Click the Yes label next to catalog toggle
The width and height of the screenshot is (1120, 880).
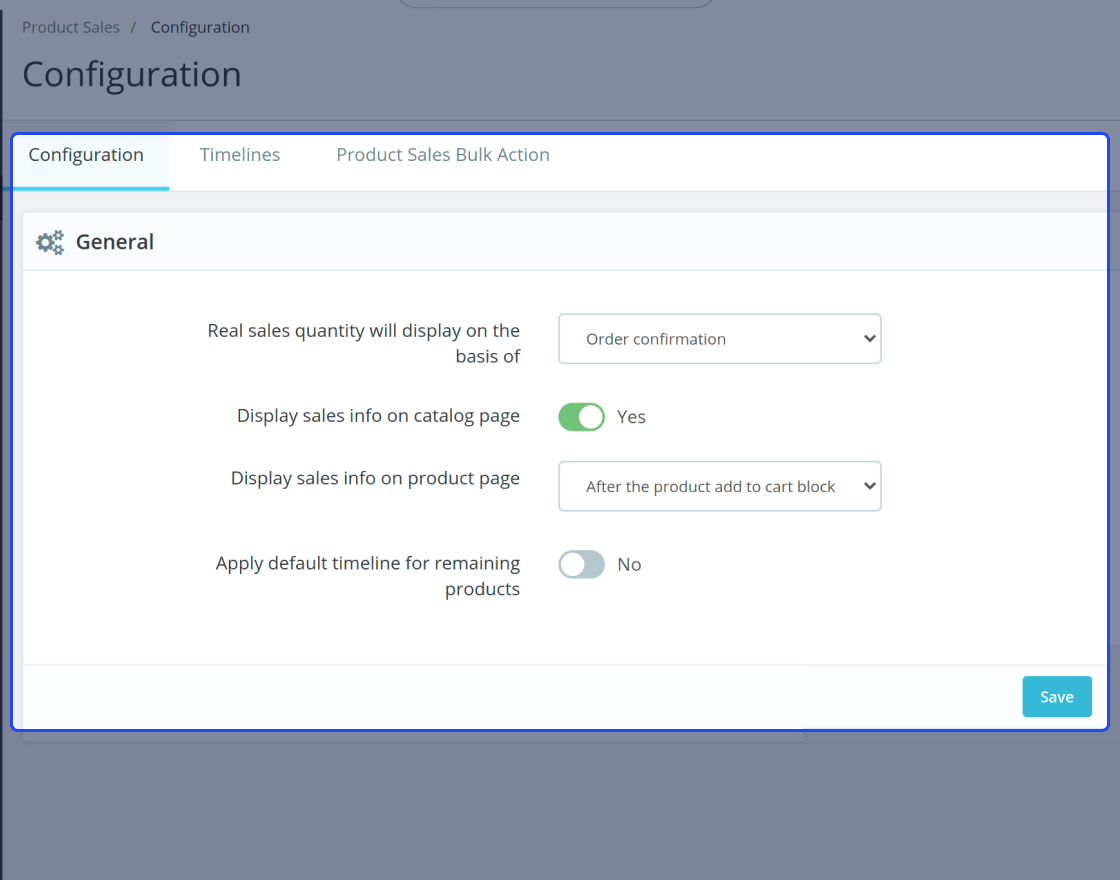[x=631, y=417]
